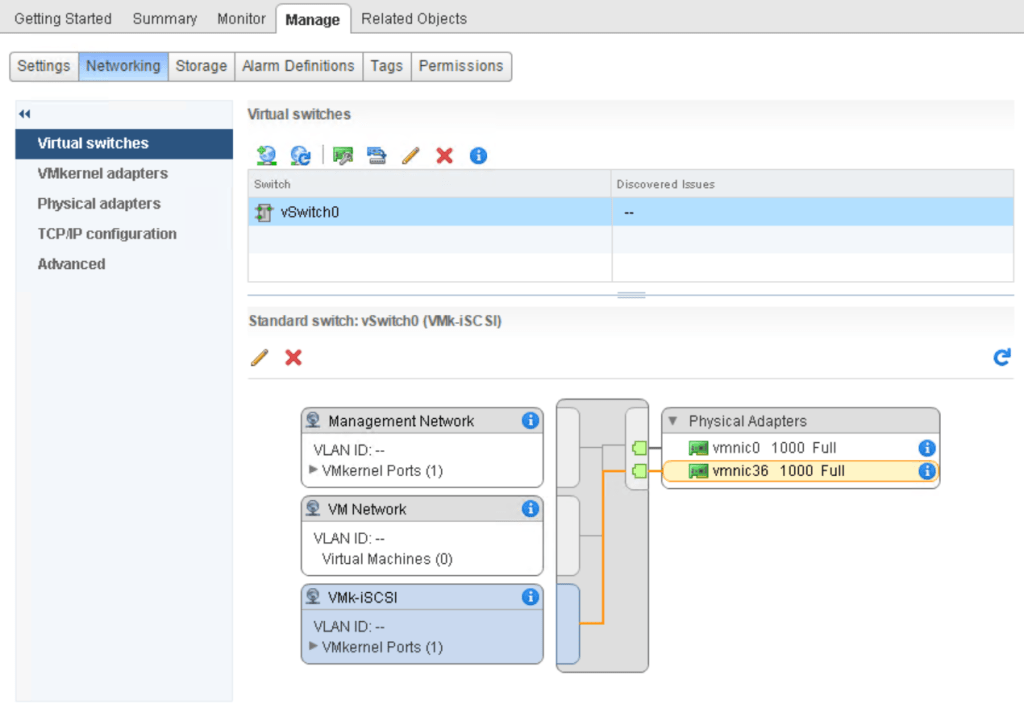The height and width of the screenshot is (708, 1024).
Task: Click the Virtual Machines (0) entry
Action: (x=387, y=559)
